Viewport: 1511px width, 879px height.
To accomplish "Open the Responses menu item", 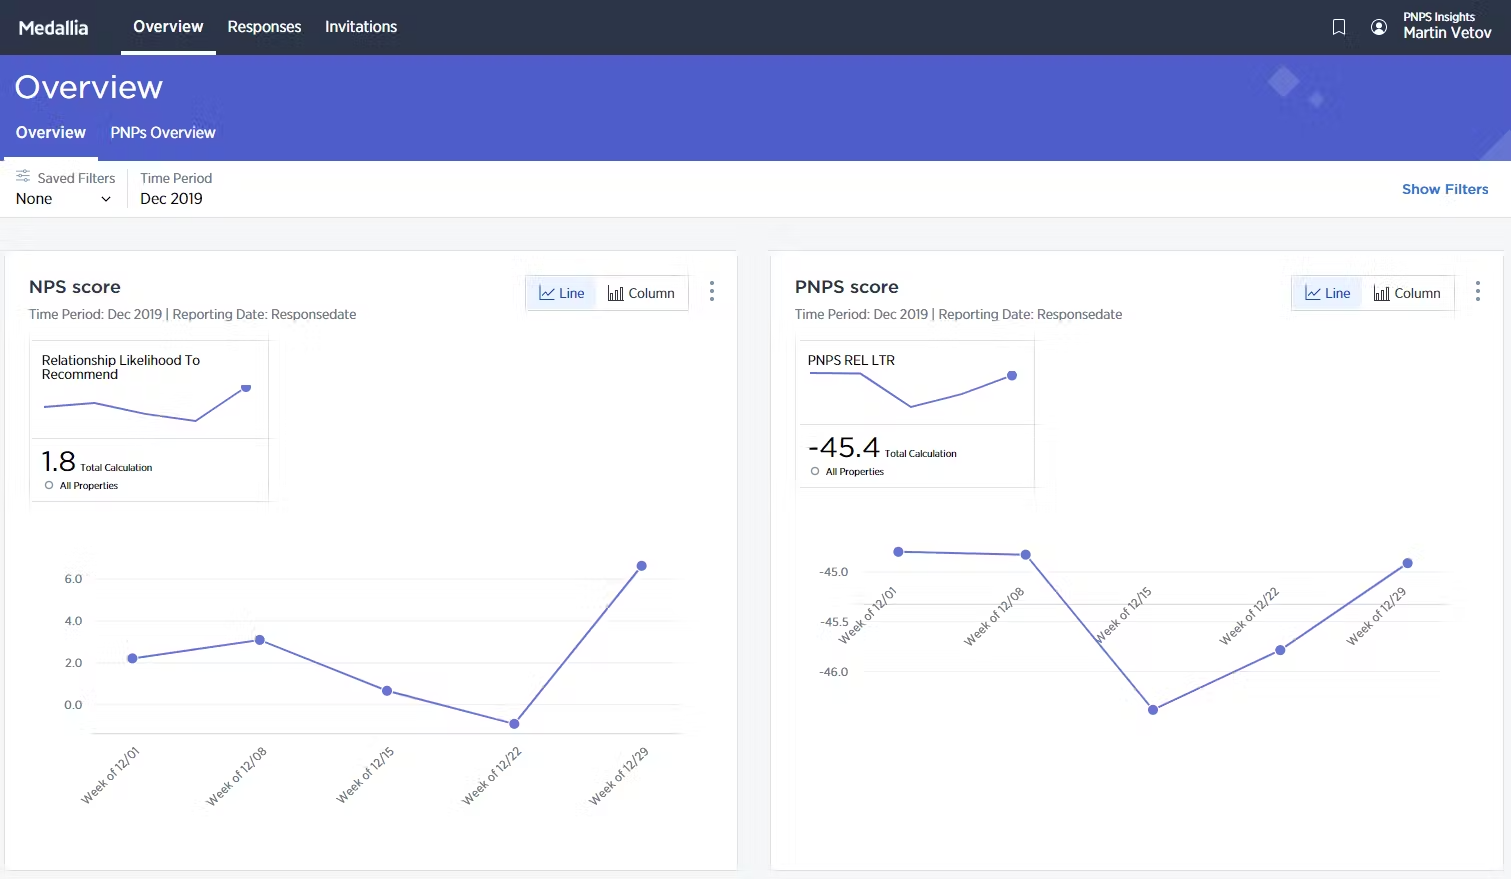I will [264, 27].
